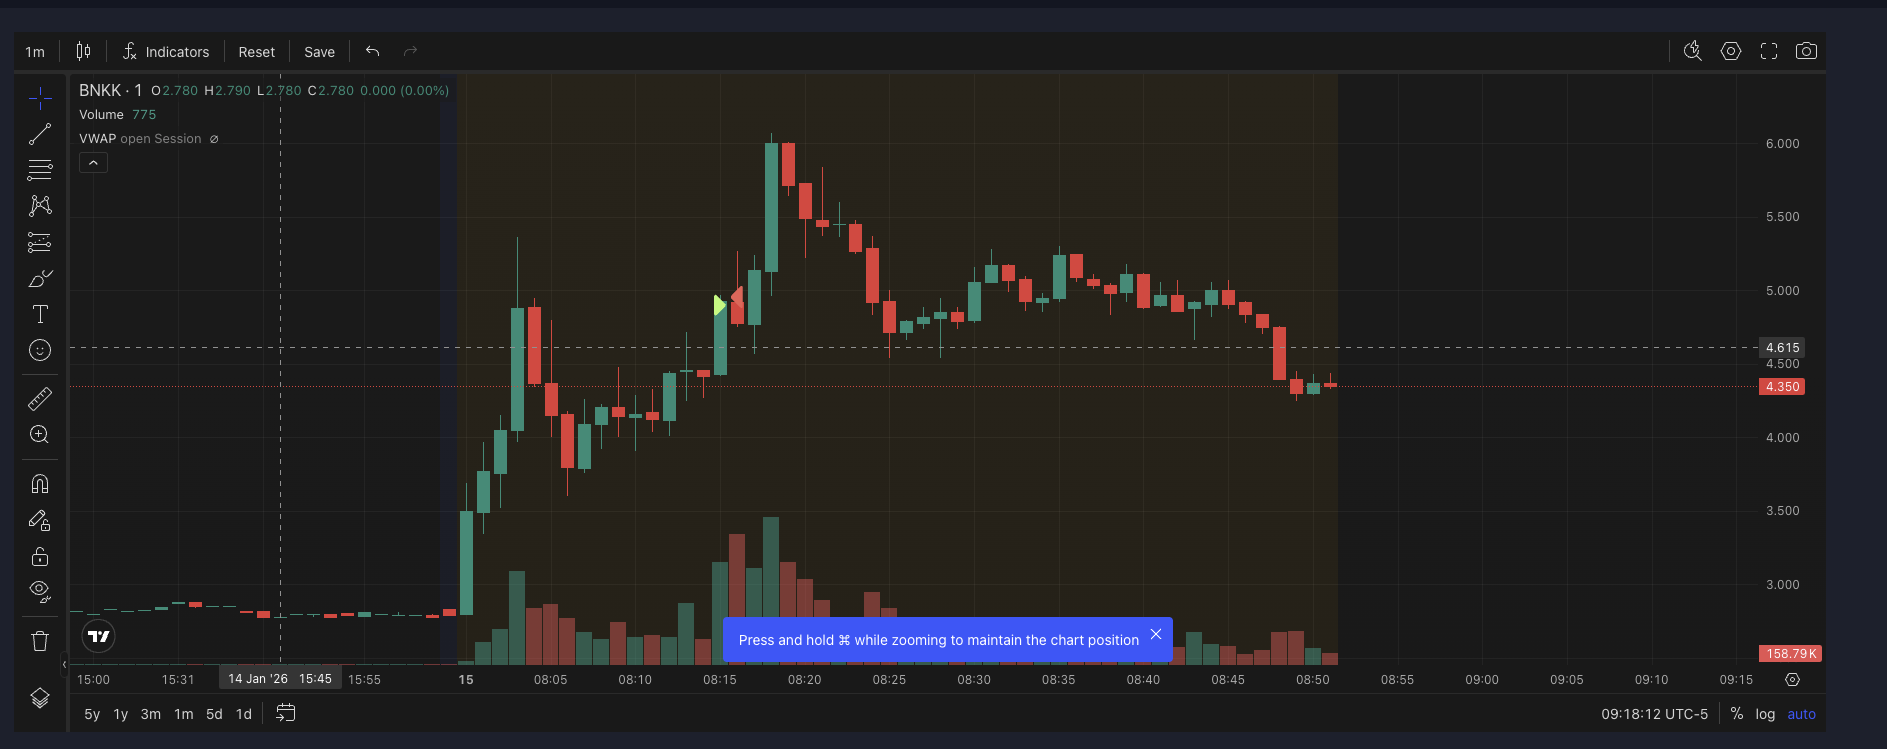Dismiss the zooming hint tooltip
Viewport: 1887px width, 749px height.
[1156, 634]
